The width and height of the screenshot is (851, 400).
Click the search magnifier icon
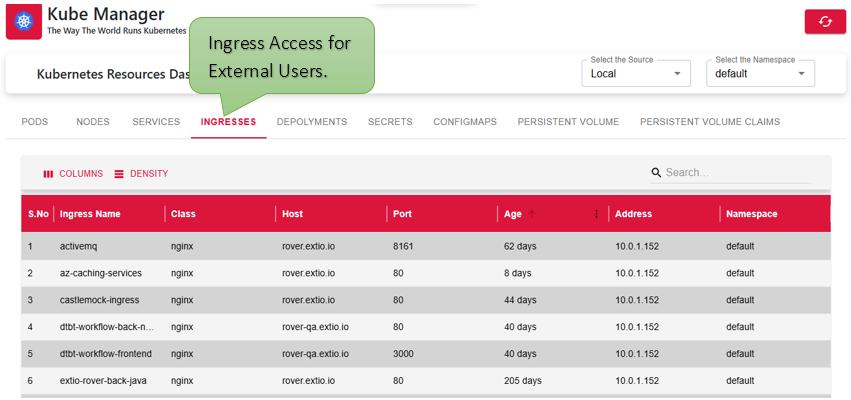[656, 173]
